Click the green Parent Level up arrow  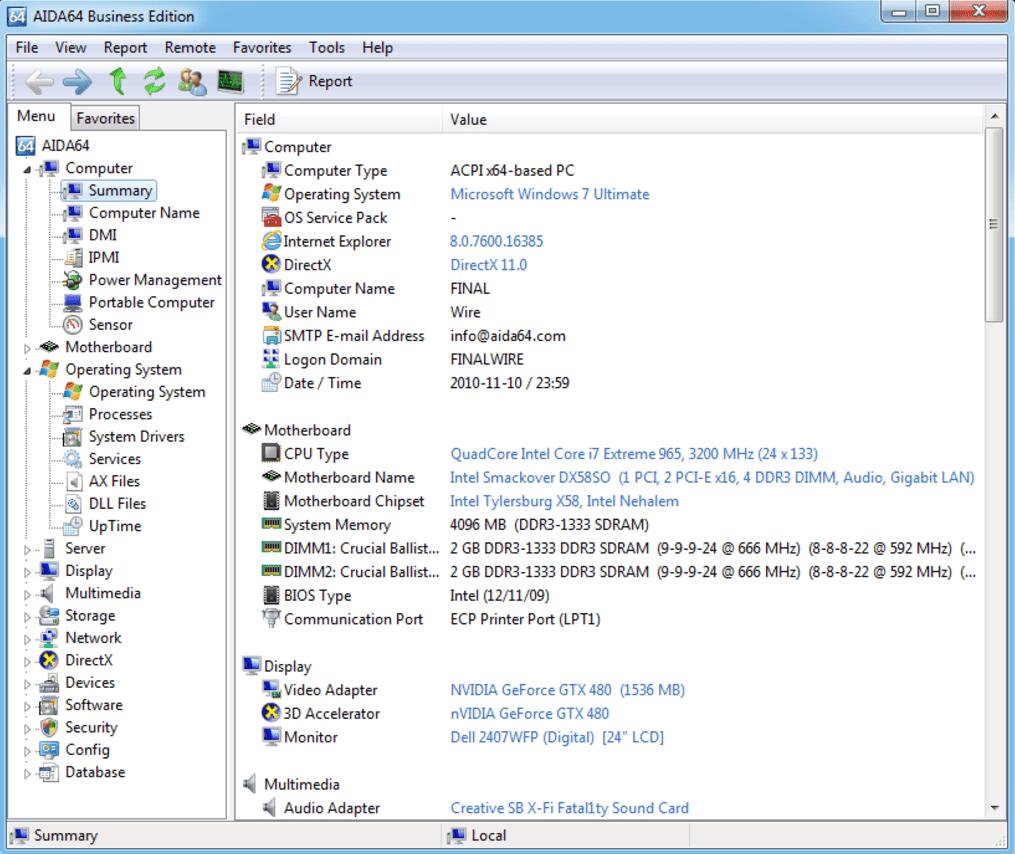[x=117, y=81]
